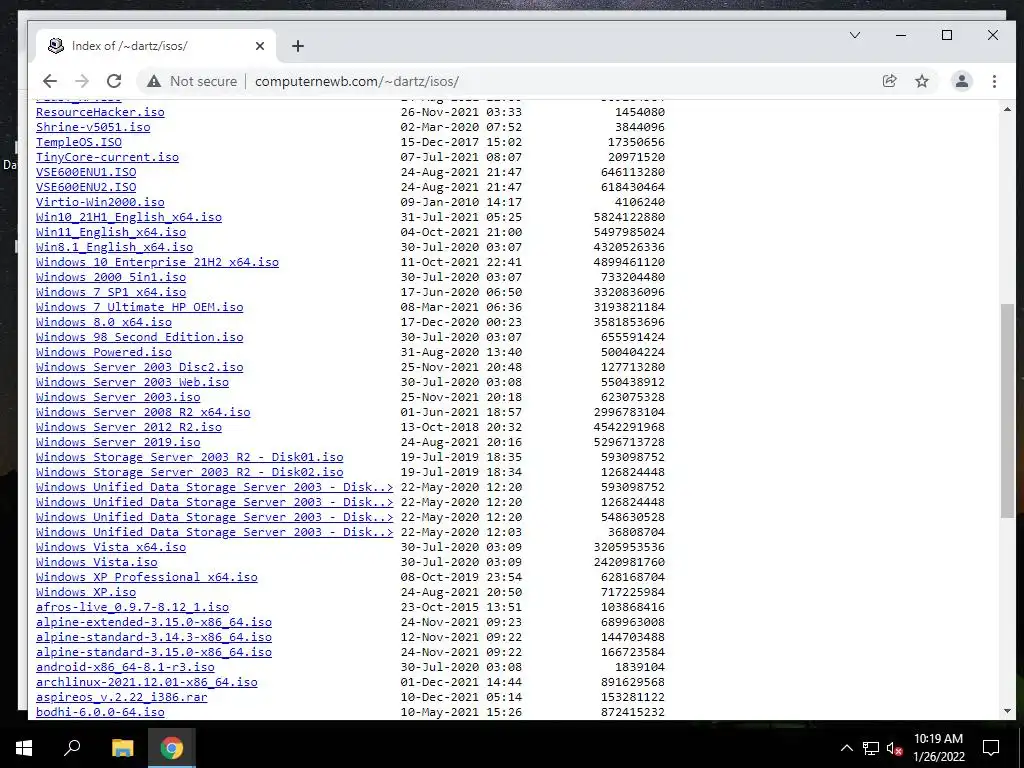This screenshot has height=768, width=1024.
Task: Share this page icon in address bar
Action: coord(889,81)
